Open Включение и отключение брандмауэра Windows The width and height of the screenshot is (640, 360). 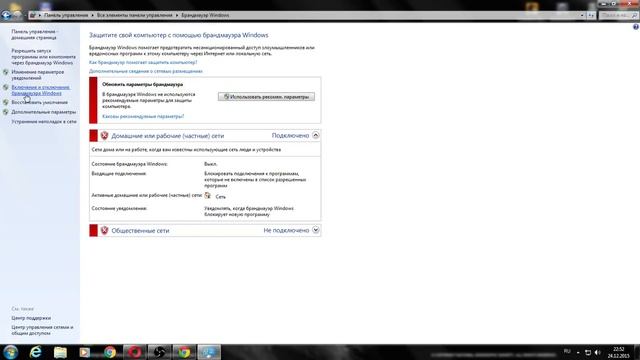pyautogui.click(x=40, y=90)
